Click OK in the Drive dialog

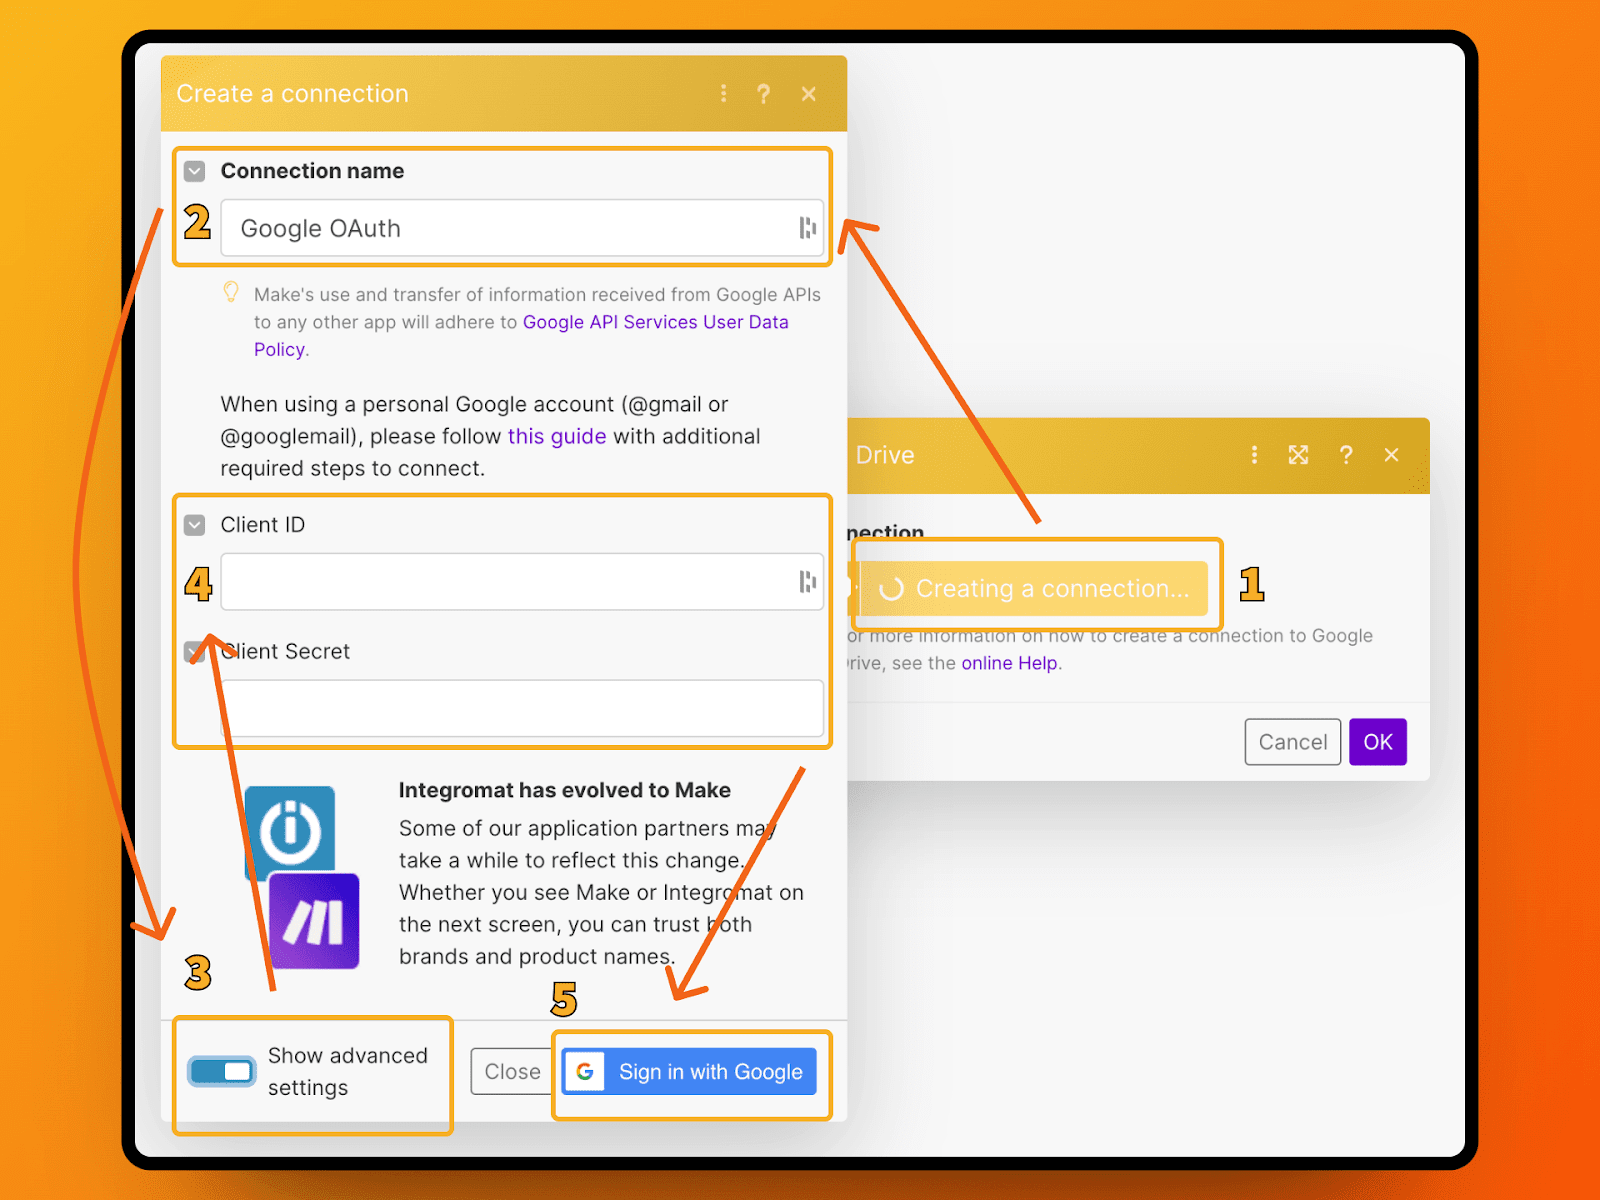[1378, 742]
